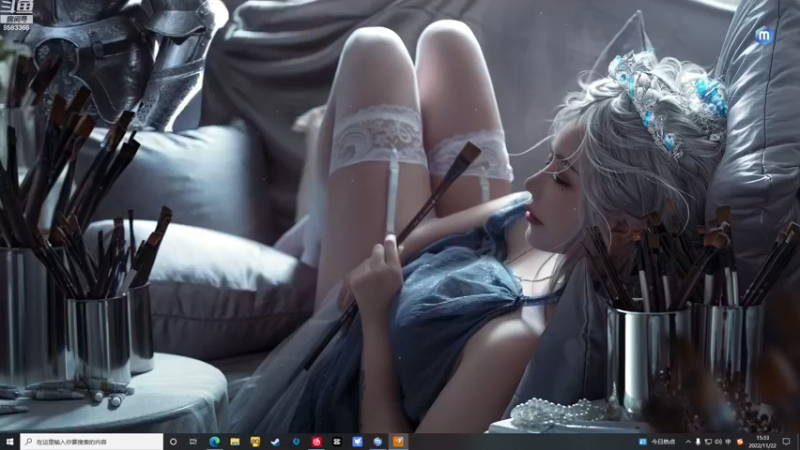Toggle the 中 input language indicator
The width and height of the screenshot is (800, 450).
coord(728,442)
